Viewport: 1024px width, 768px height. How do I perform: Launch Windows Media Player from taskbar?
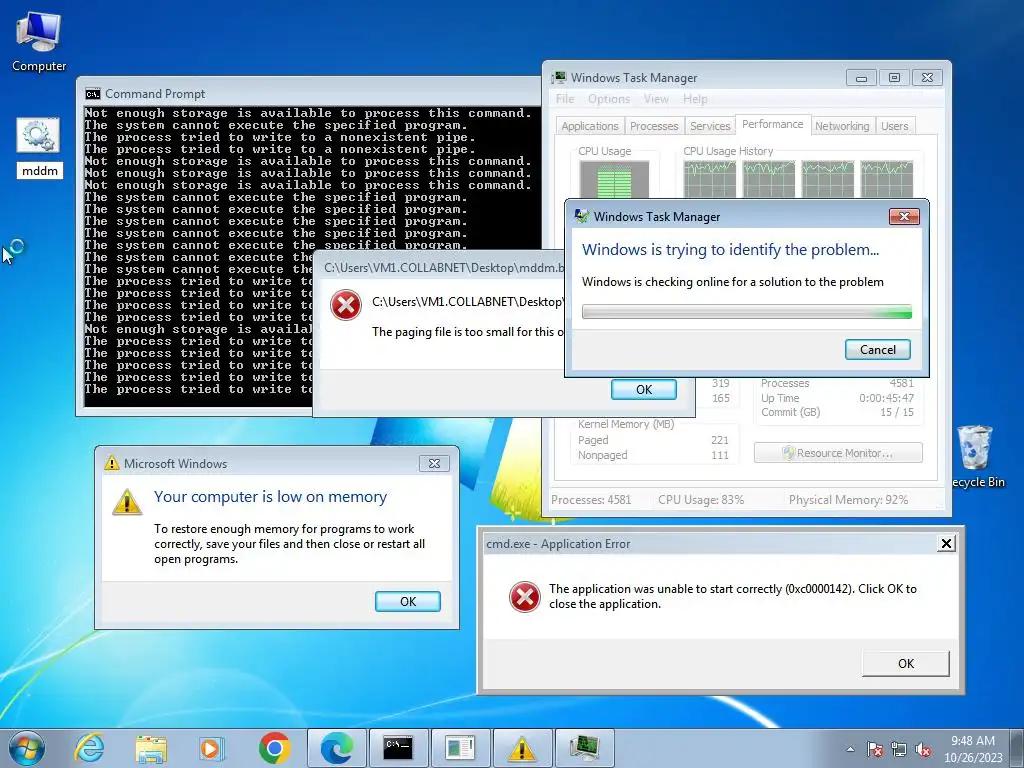tap(212, 748)
